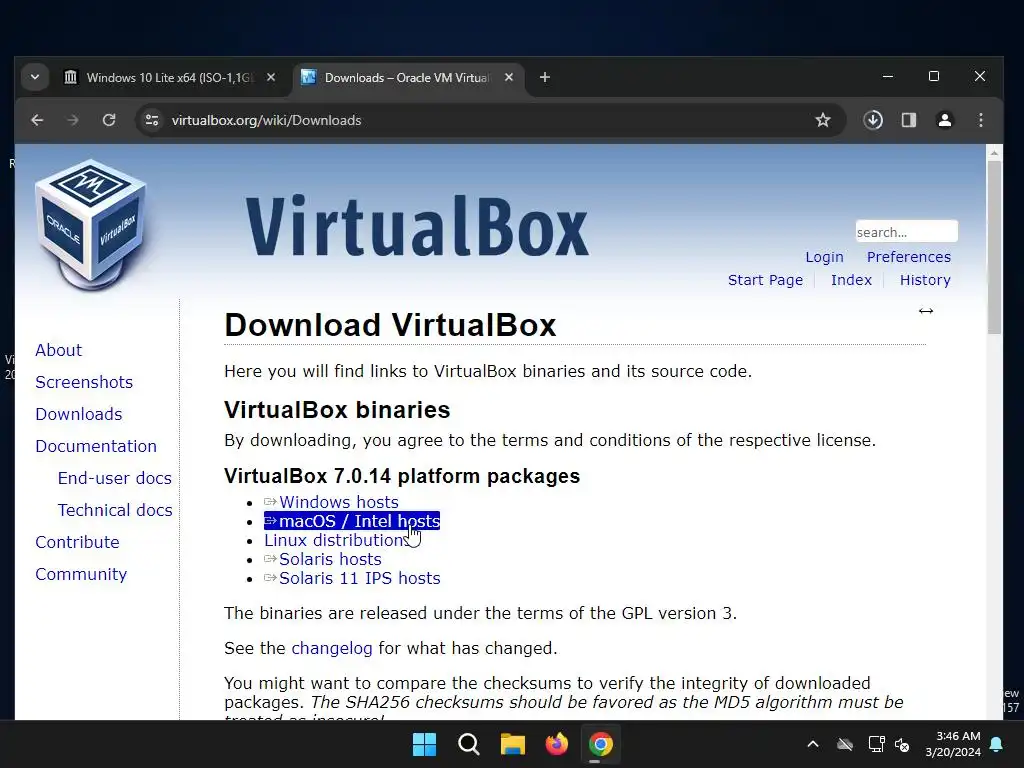Show hidden system tray icons

(x=813, y=744)
